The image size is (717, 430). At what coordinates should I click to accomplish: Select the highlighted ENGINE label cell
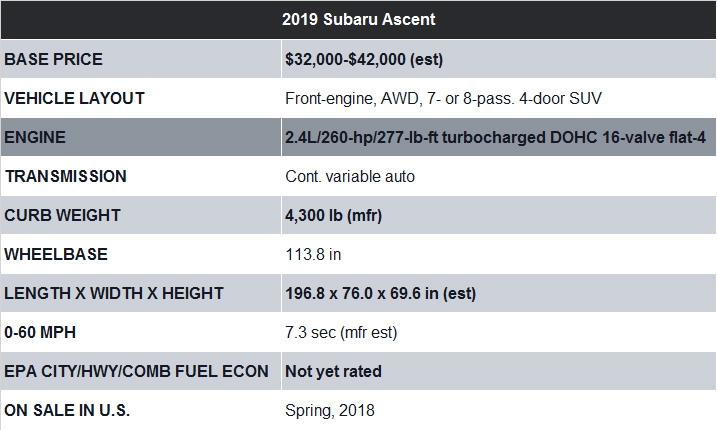click(141, 137)
